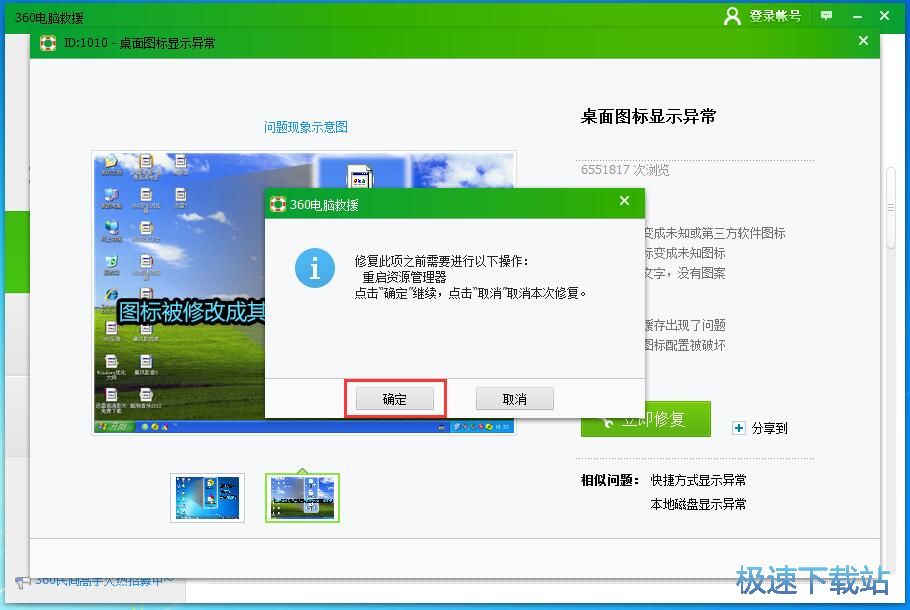Close the ID:1010 桌面图标显示异常 window
Viewport: 910px width, 610px height.
coord(864,41)
